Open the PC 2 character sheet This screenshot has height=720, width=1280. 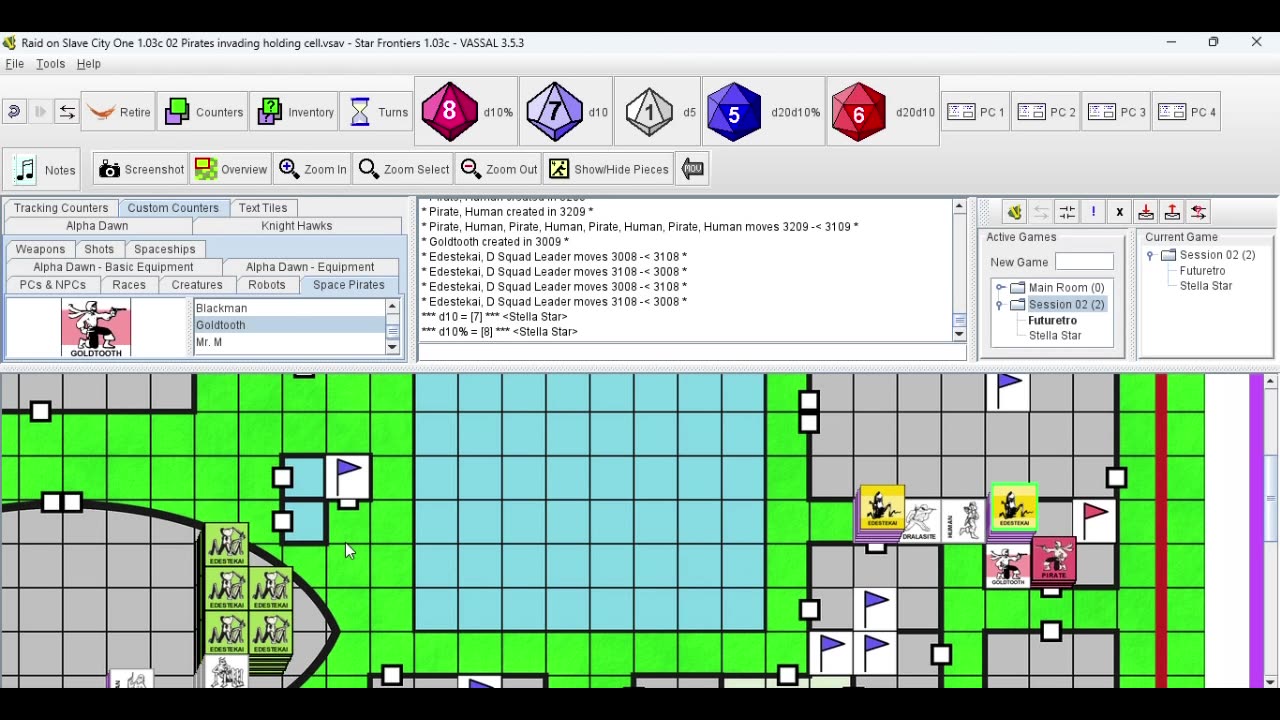coord(1046,112)
